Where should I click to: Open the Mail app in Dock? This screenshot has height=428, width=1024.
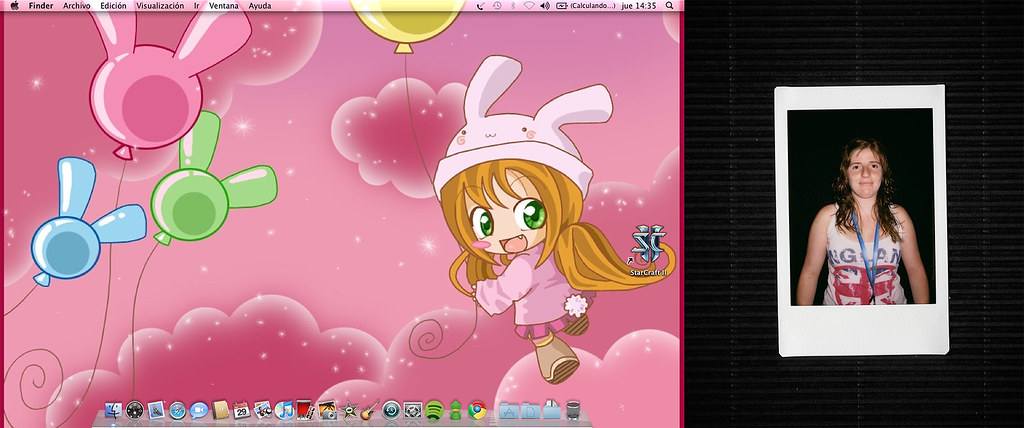click(155, 410)
